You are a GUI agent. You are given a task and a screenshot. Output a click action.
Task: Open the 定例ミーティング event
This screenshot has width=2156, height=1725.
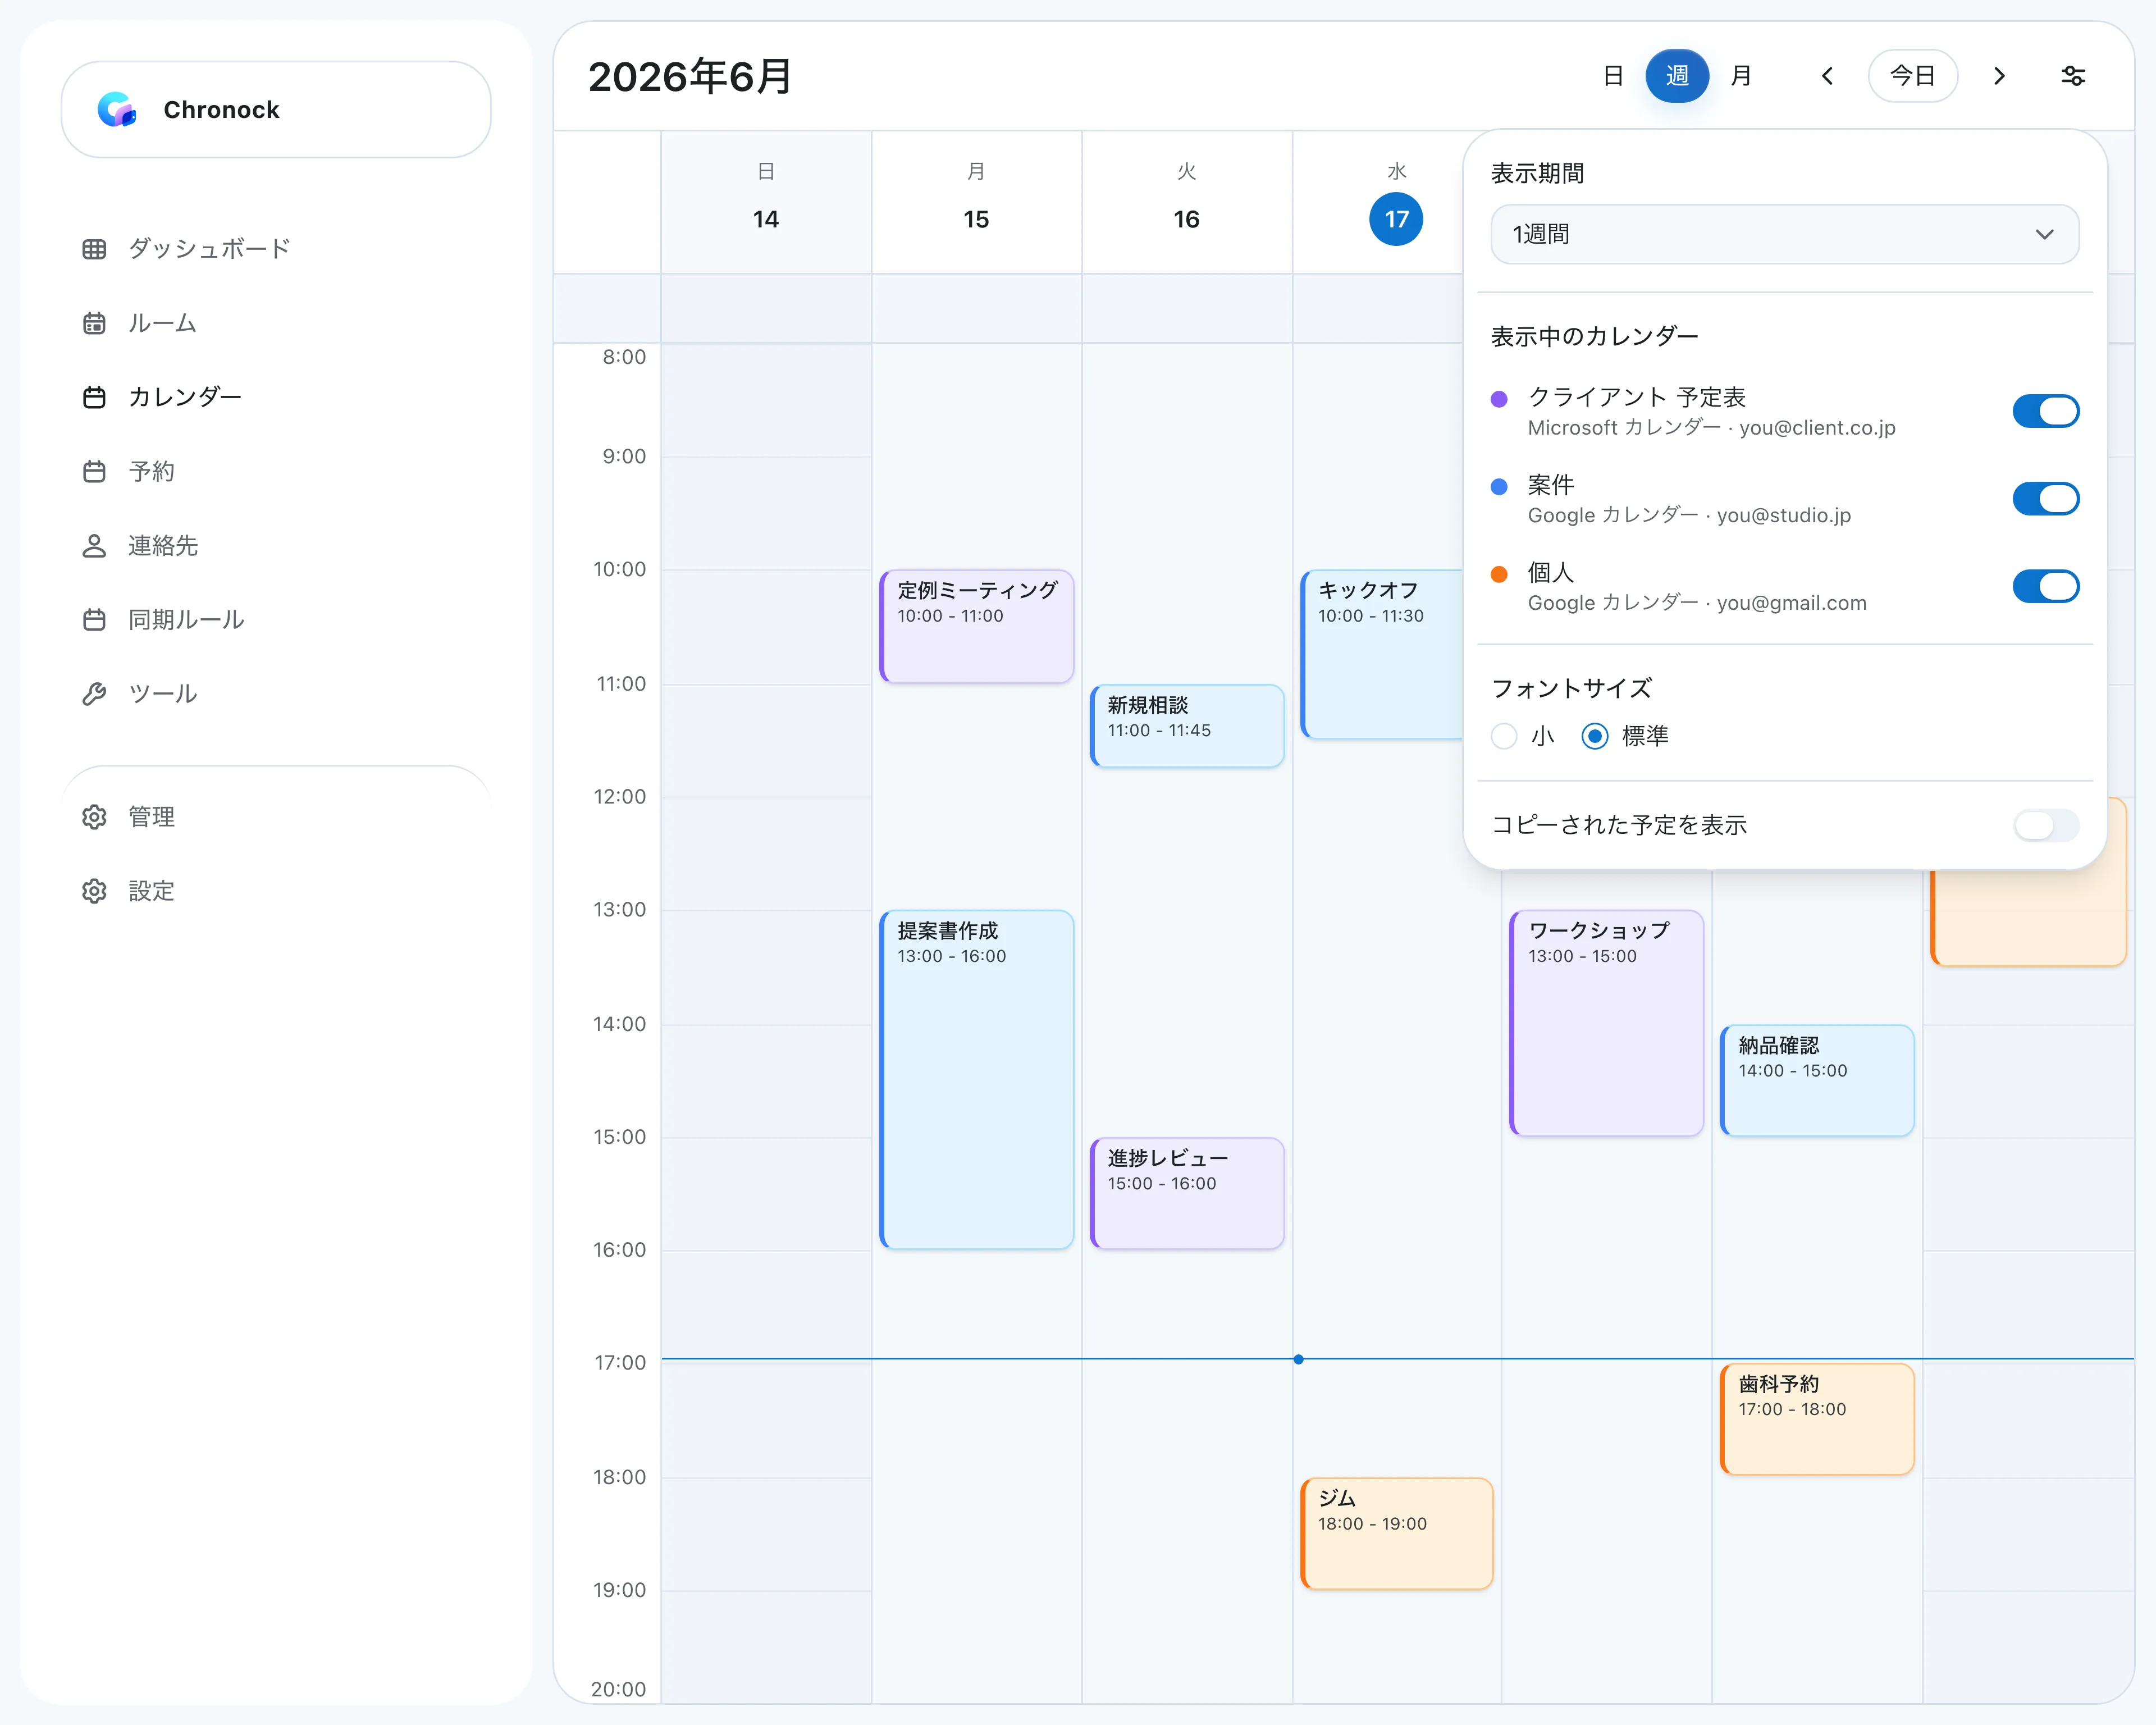point(977,627)
